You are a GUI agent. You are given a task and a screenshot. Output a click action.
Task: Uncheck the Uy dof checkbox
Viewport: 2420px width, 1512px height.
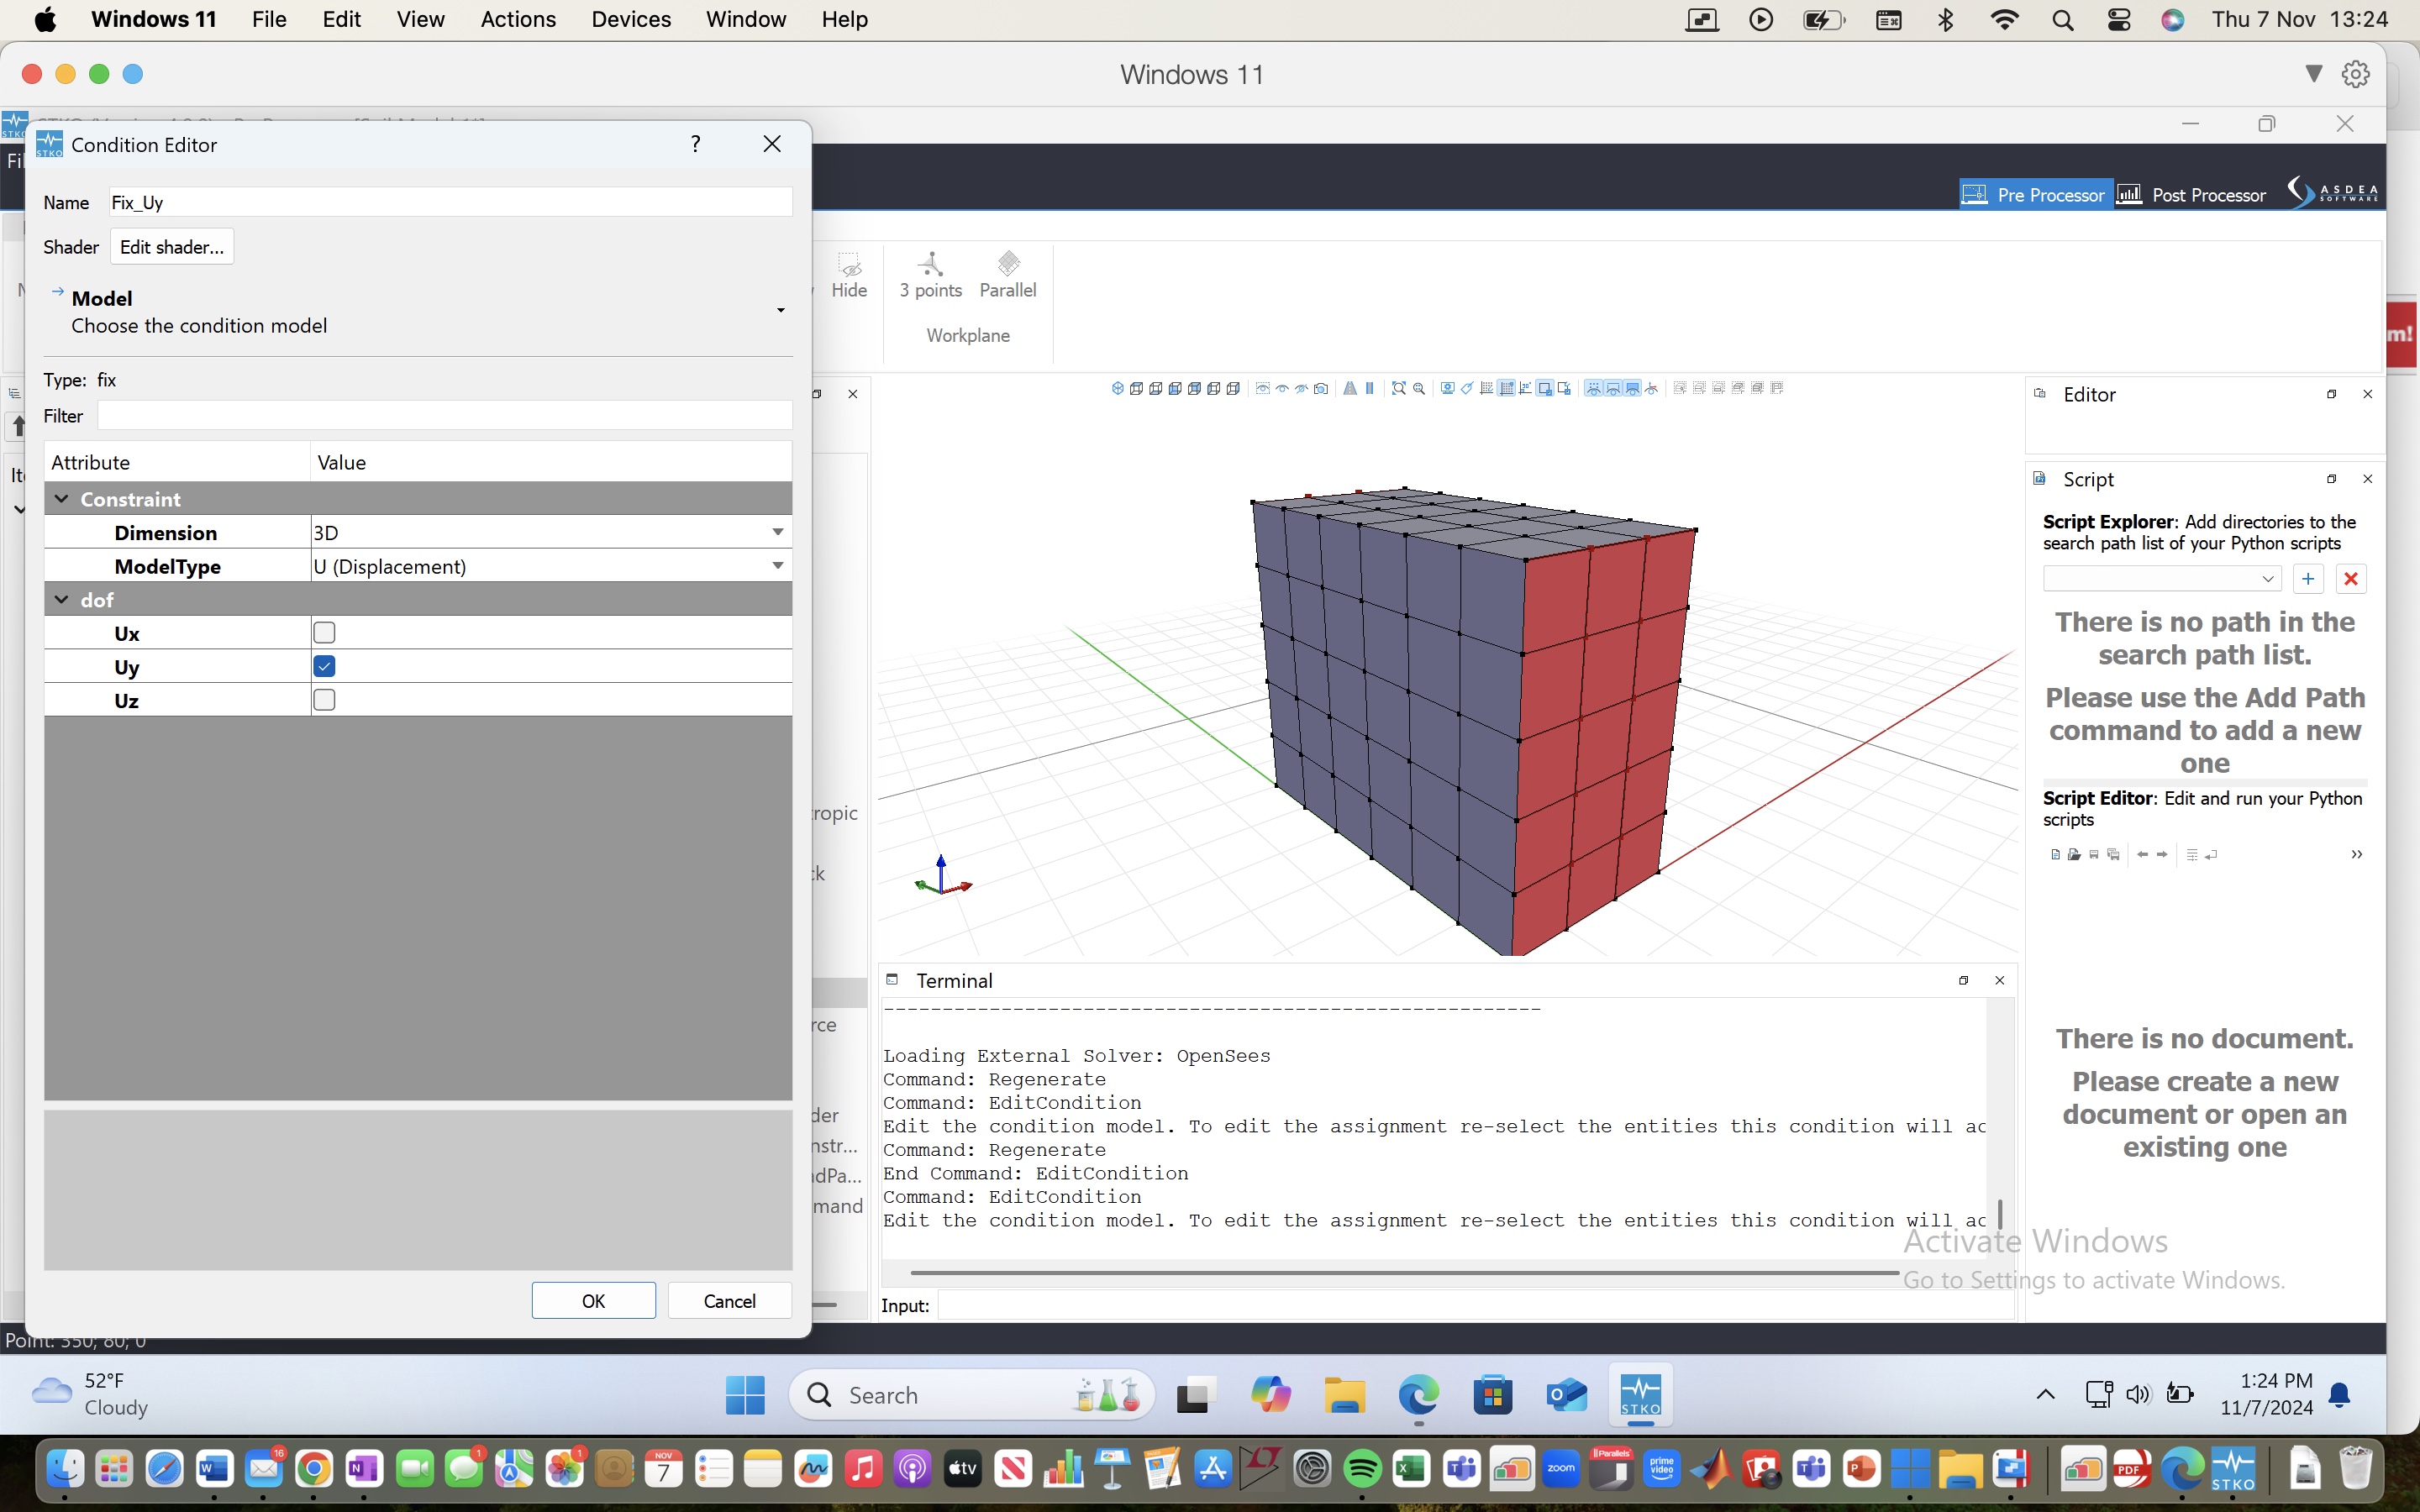tap(324, 666)
